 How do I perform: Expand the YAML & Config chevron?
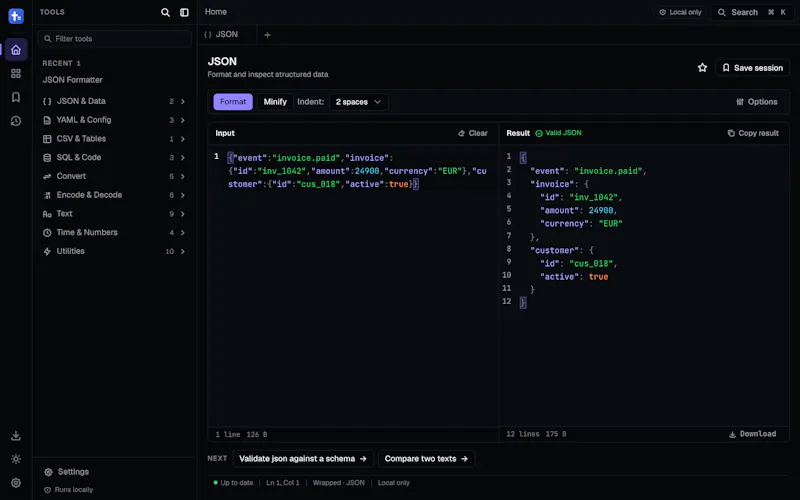tap(183, 120)
